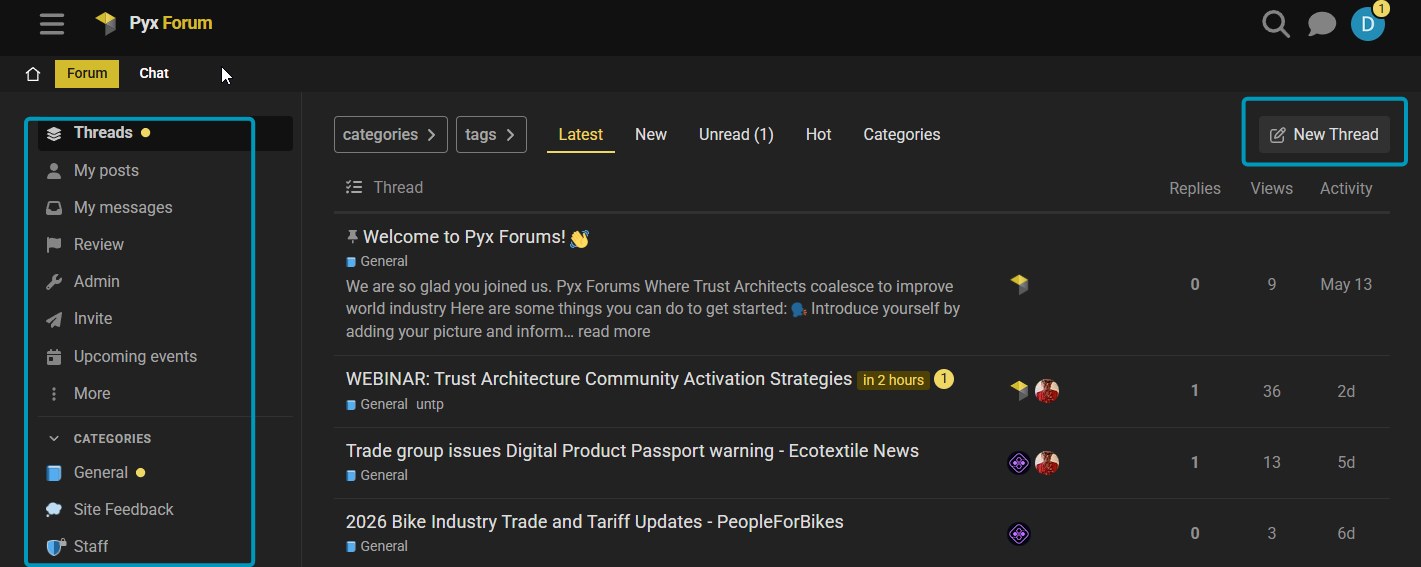Click purple avatar on Bike Industry thread

[x=1019, y=534]
